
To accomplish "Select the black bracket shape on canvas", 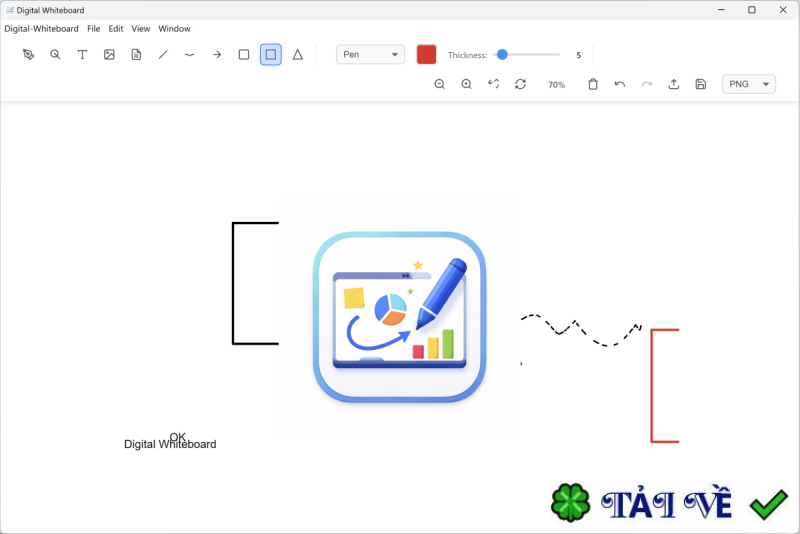I will click(x=233, y=283).
